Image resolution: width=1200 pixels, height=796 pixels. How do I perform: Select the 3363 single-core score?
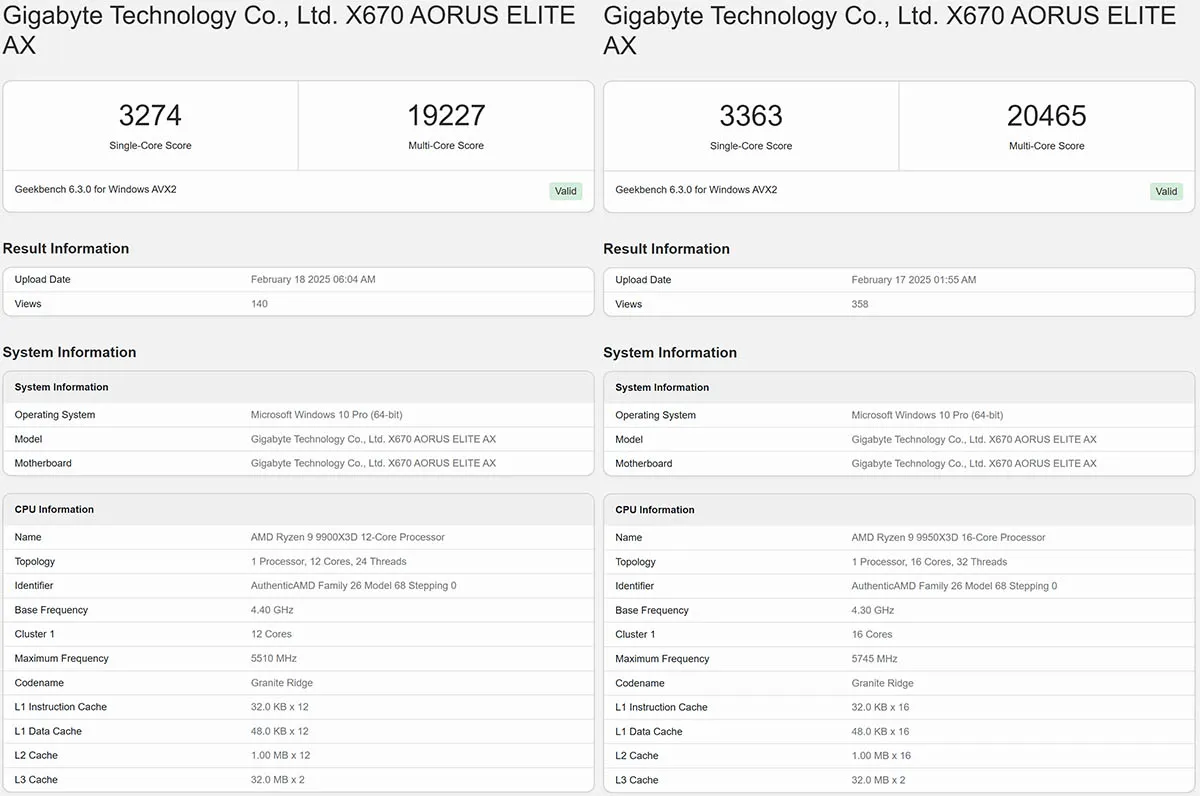[x=751, y=116]
